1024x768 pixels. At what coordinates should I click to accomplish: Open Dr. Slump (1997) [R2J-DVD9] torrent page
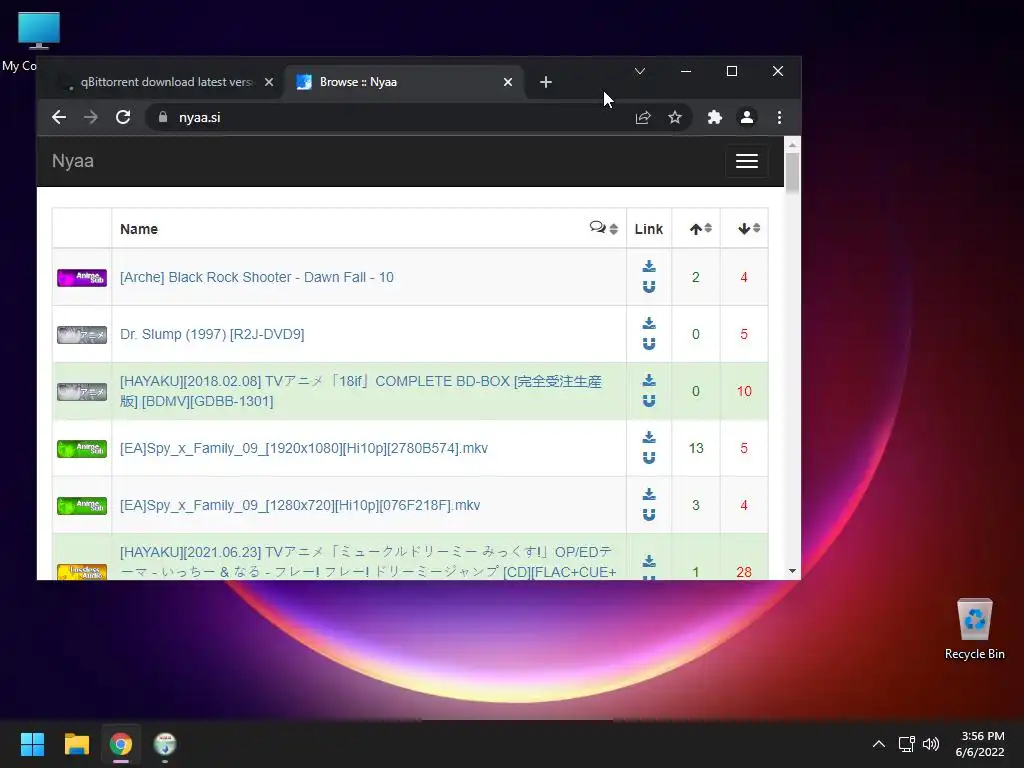point(212,334)
